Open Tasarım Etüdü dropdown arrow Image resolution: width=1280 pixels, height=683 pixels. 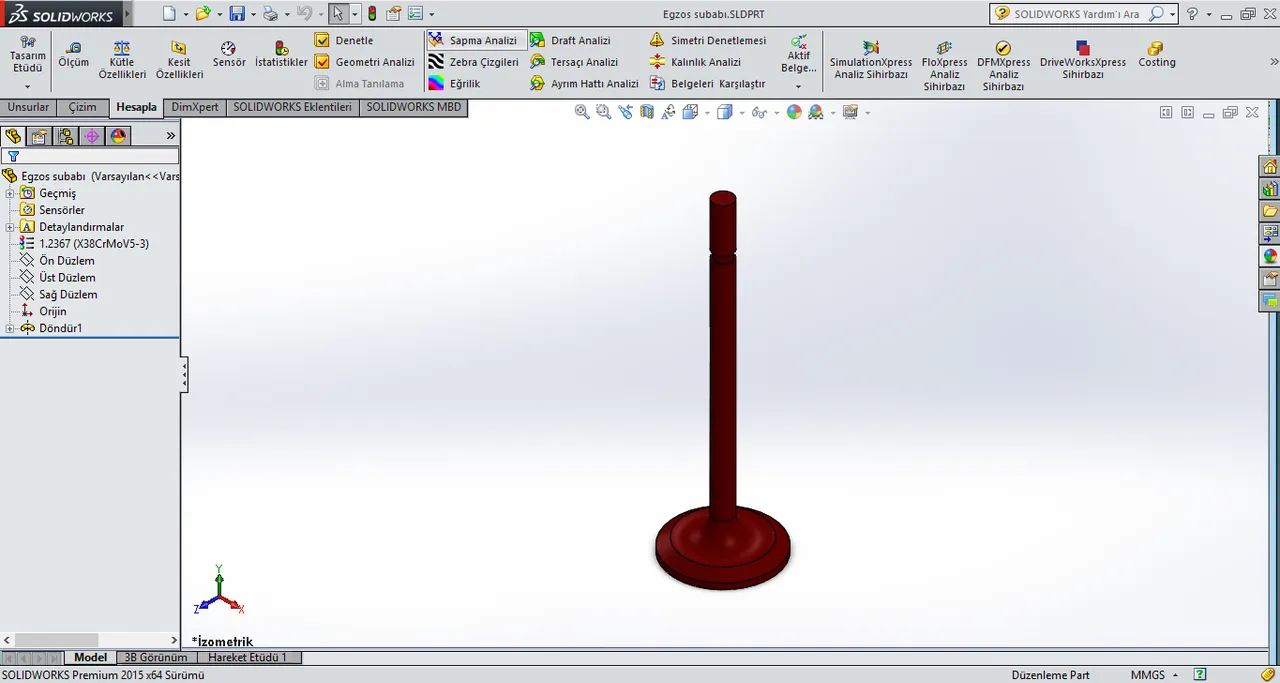click(27, 87)
